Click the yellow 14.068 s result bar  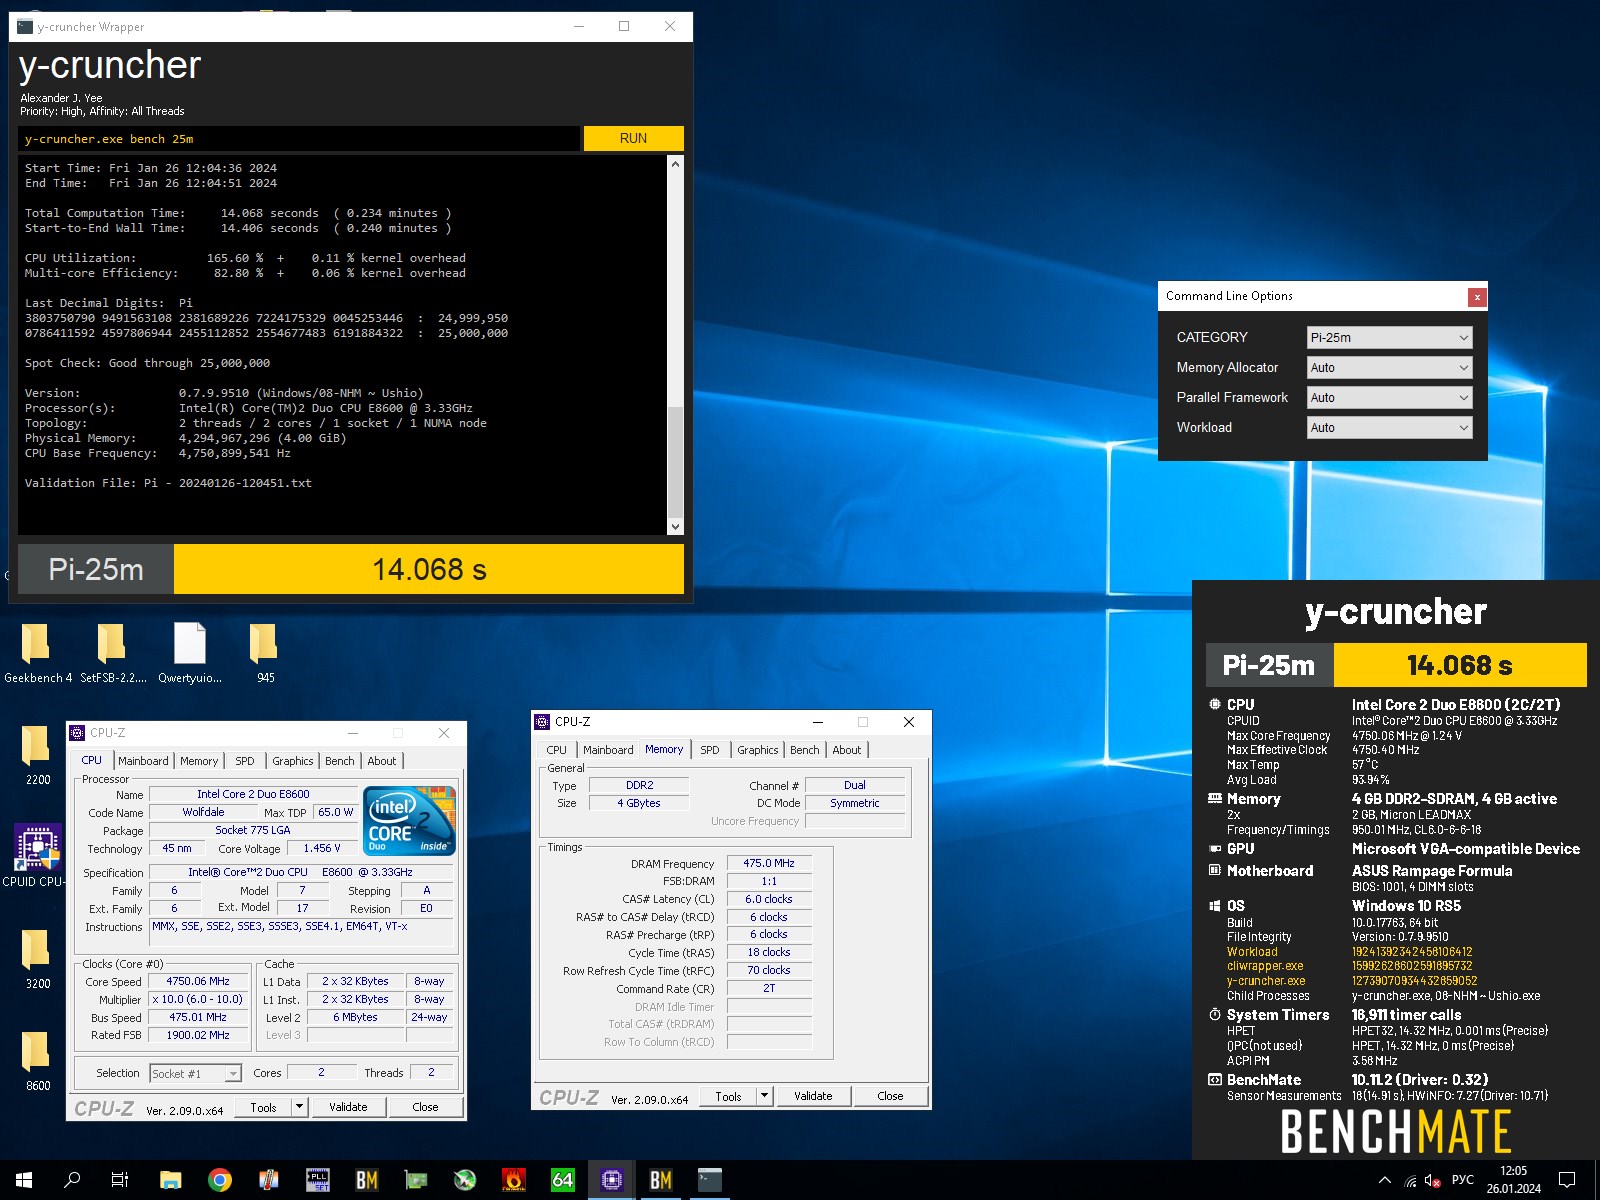pos(429,569)
